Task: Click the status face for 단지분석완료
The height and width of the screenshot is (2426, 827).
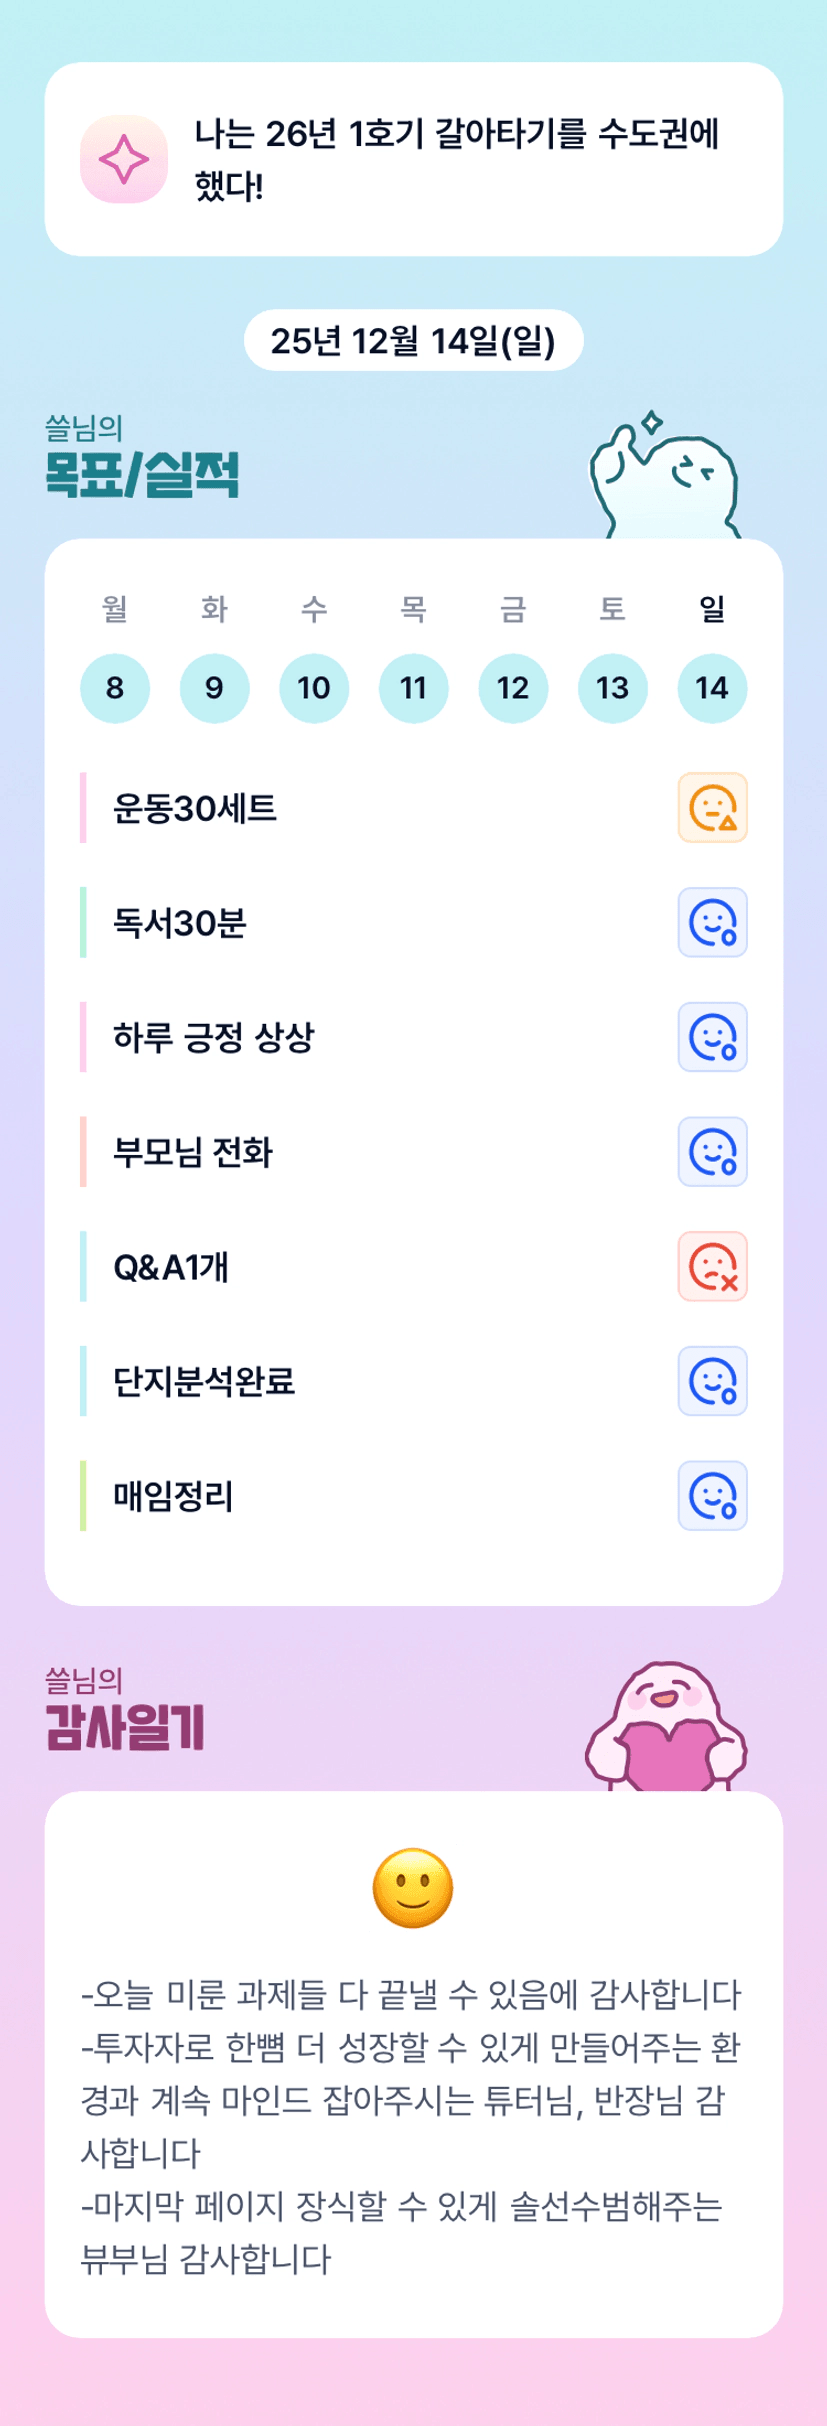Action: (712, 1381)
